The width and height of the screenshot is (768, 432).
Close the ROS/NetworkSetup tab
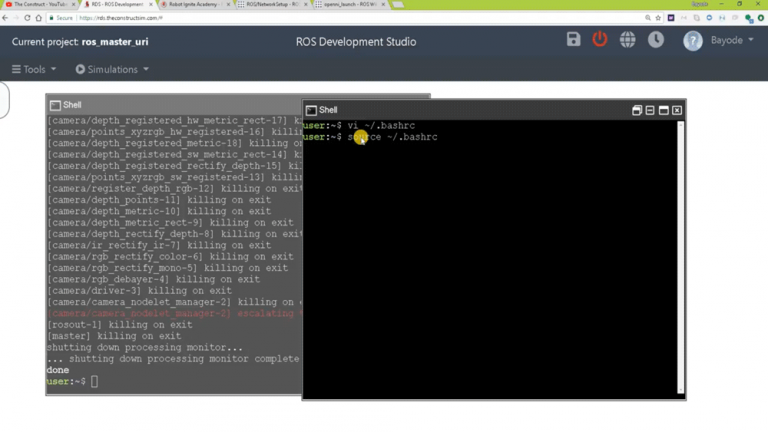[x=306, y=4]
